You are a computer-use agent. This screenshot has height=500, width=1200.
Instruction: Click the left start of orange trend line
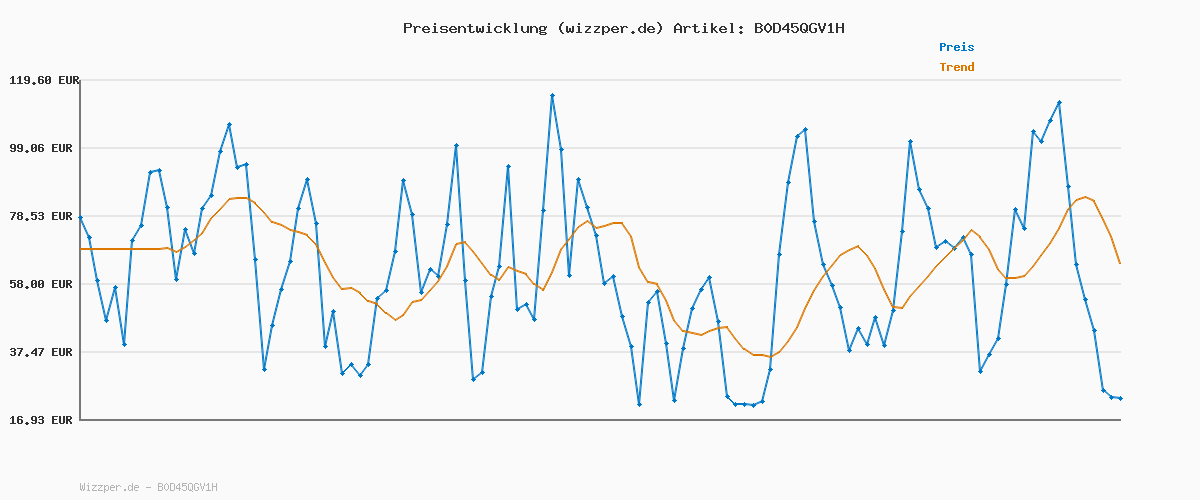81,248
